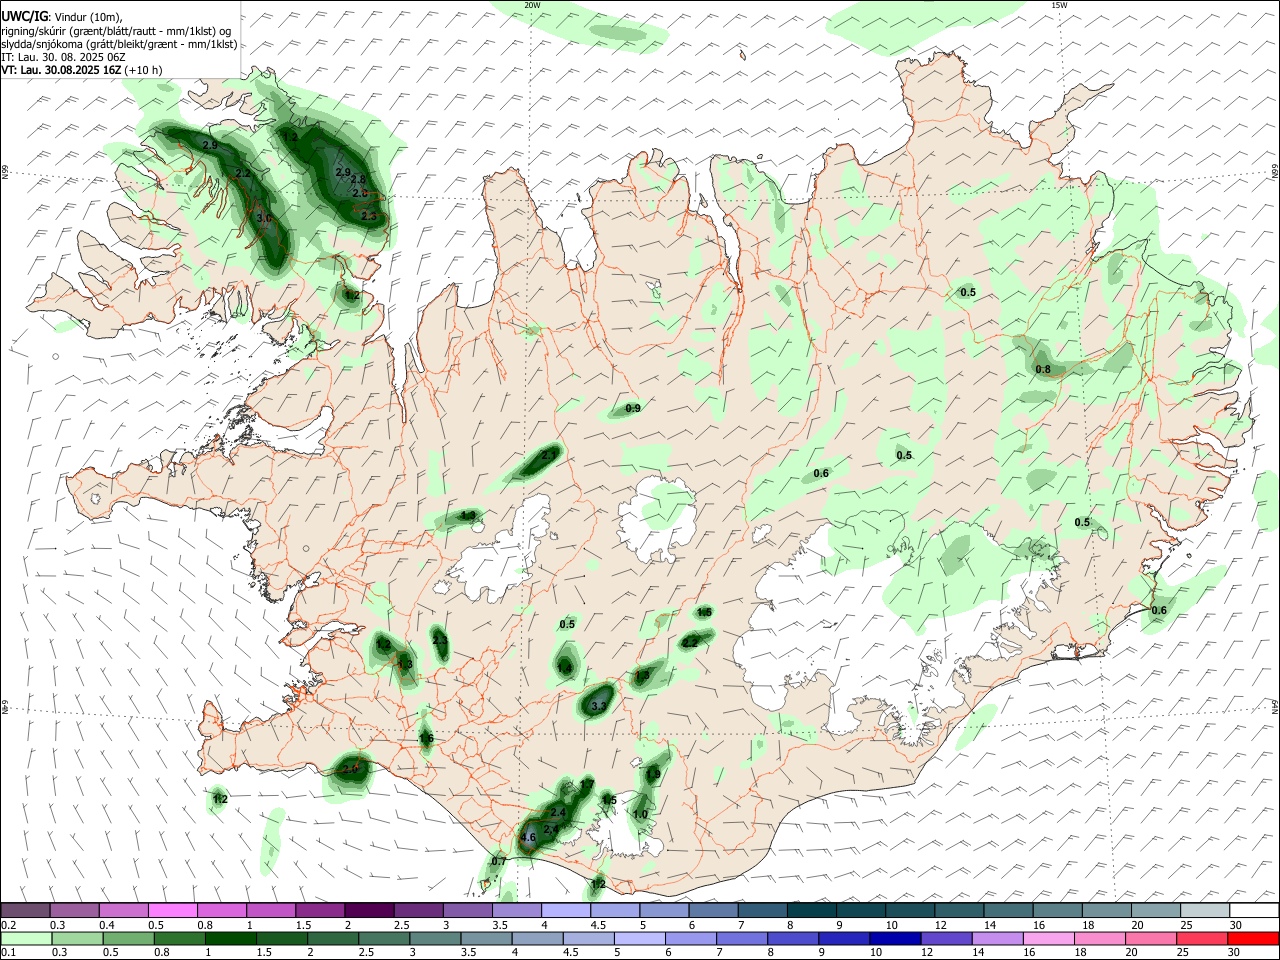Image resolution: width=1280 pixels, height=960 pixels.
Task: Click the 0.7 precipitation value near the south shoreline
Action: pos(499,861)
